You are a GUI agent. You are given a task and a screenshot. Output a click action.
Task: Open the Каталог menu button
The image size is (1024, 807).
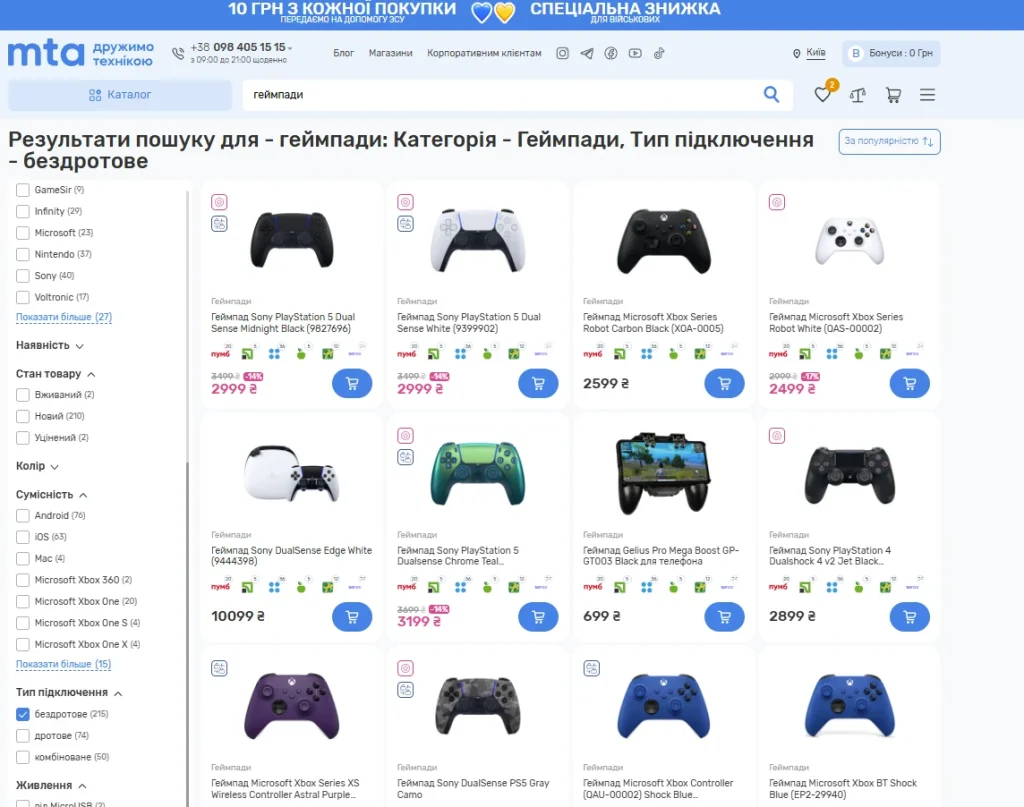(120, 95)
